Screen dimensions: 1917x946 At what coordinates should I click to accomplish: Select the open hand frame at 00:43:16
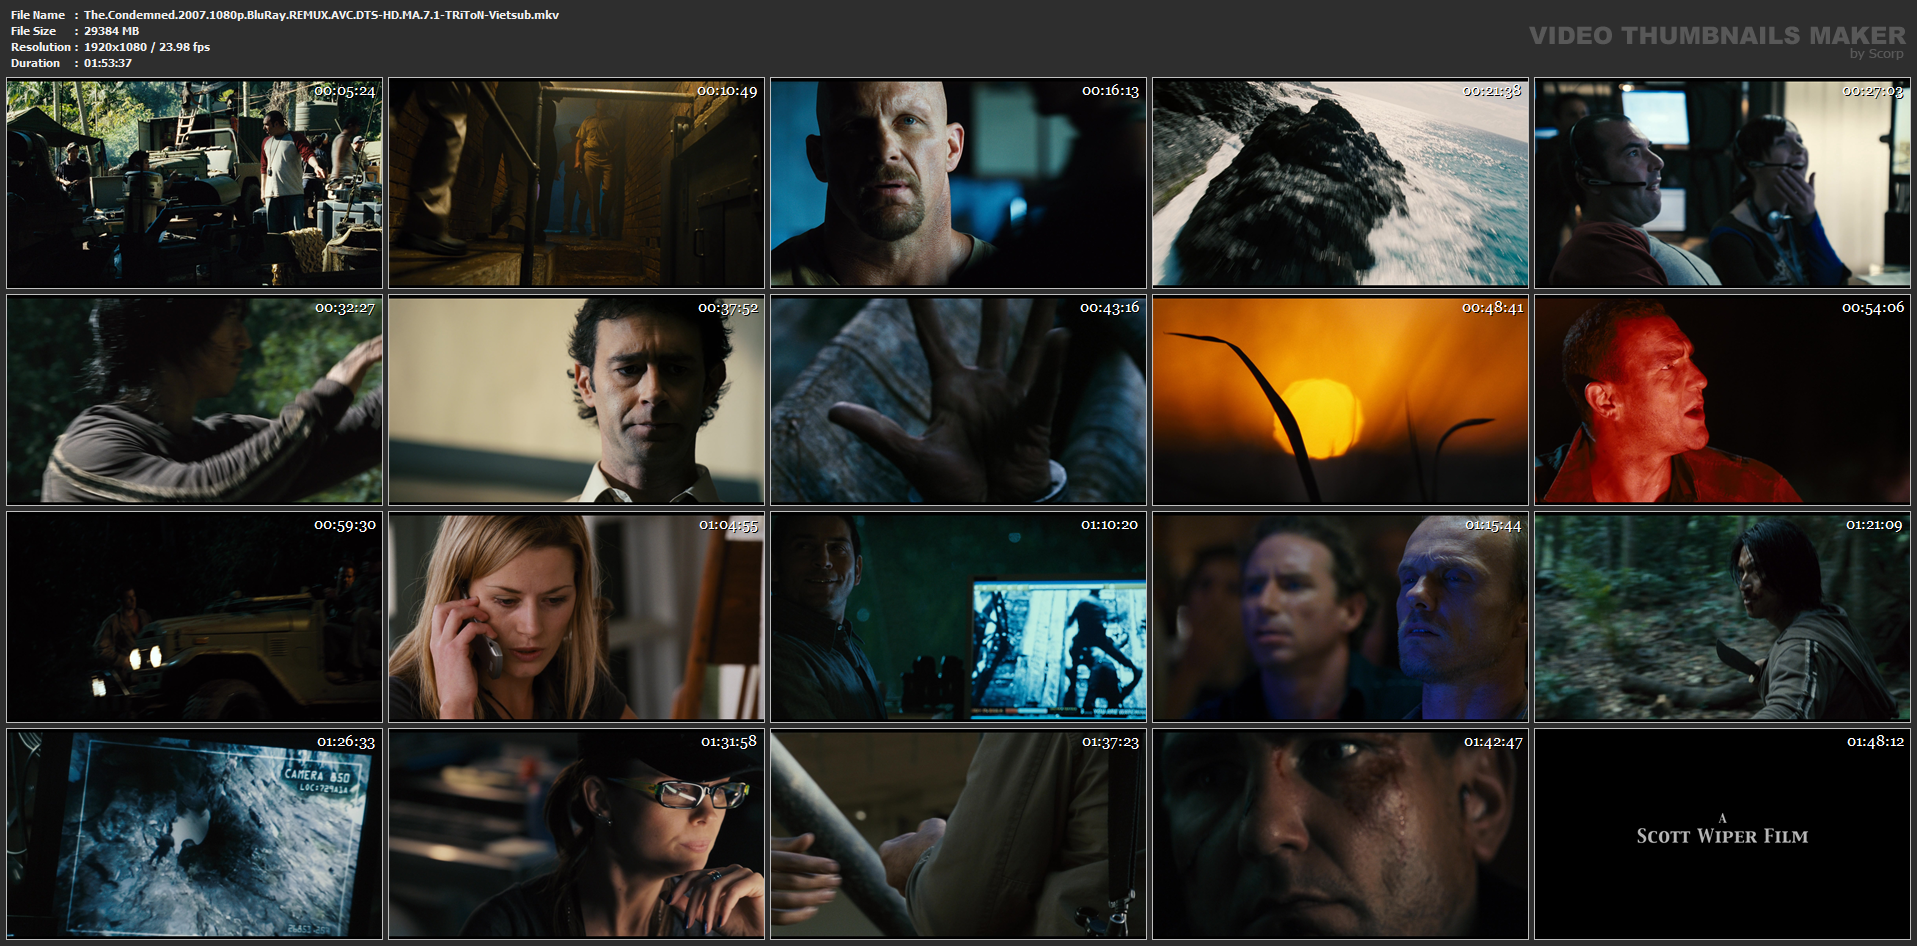tap(958, 400)
